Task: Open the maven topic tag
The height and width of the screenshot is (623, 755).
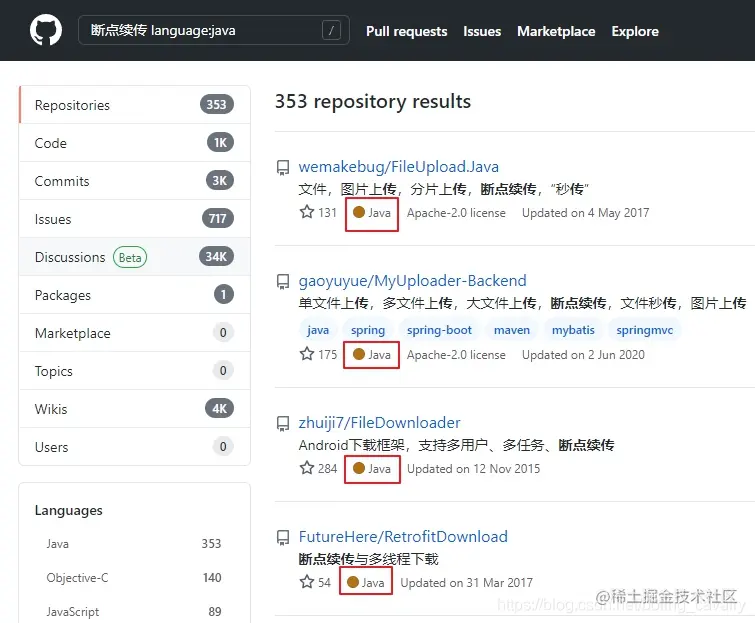Action: point(512,330)
